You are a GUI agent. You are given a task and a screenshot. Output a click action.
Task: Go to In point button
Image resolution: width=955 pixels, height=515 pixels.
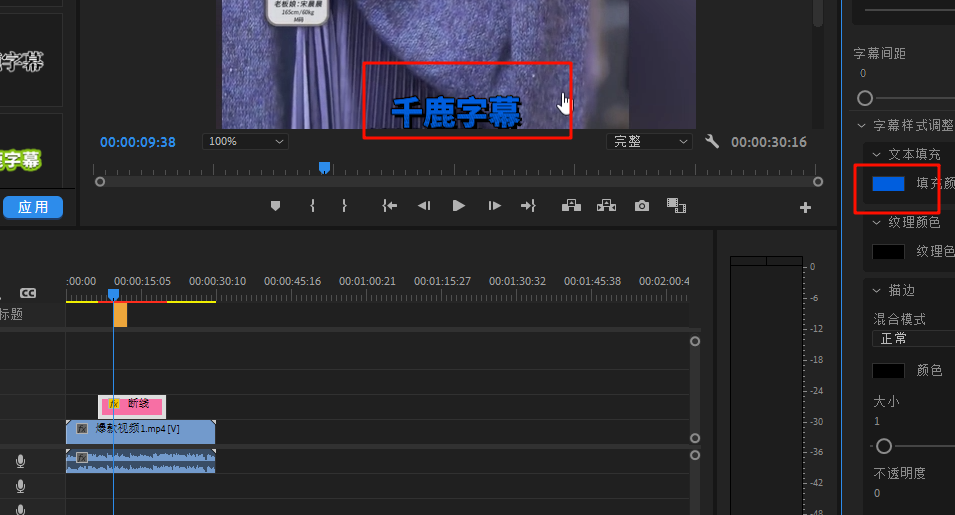(x=389, y=206)
